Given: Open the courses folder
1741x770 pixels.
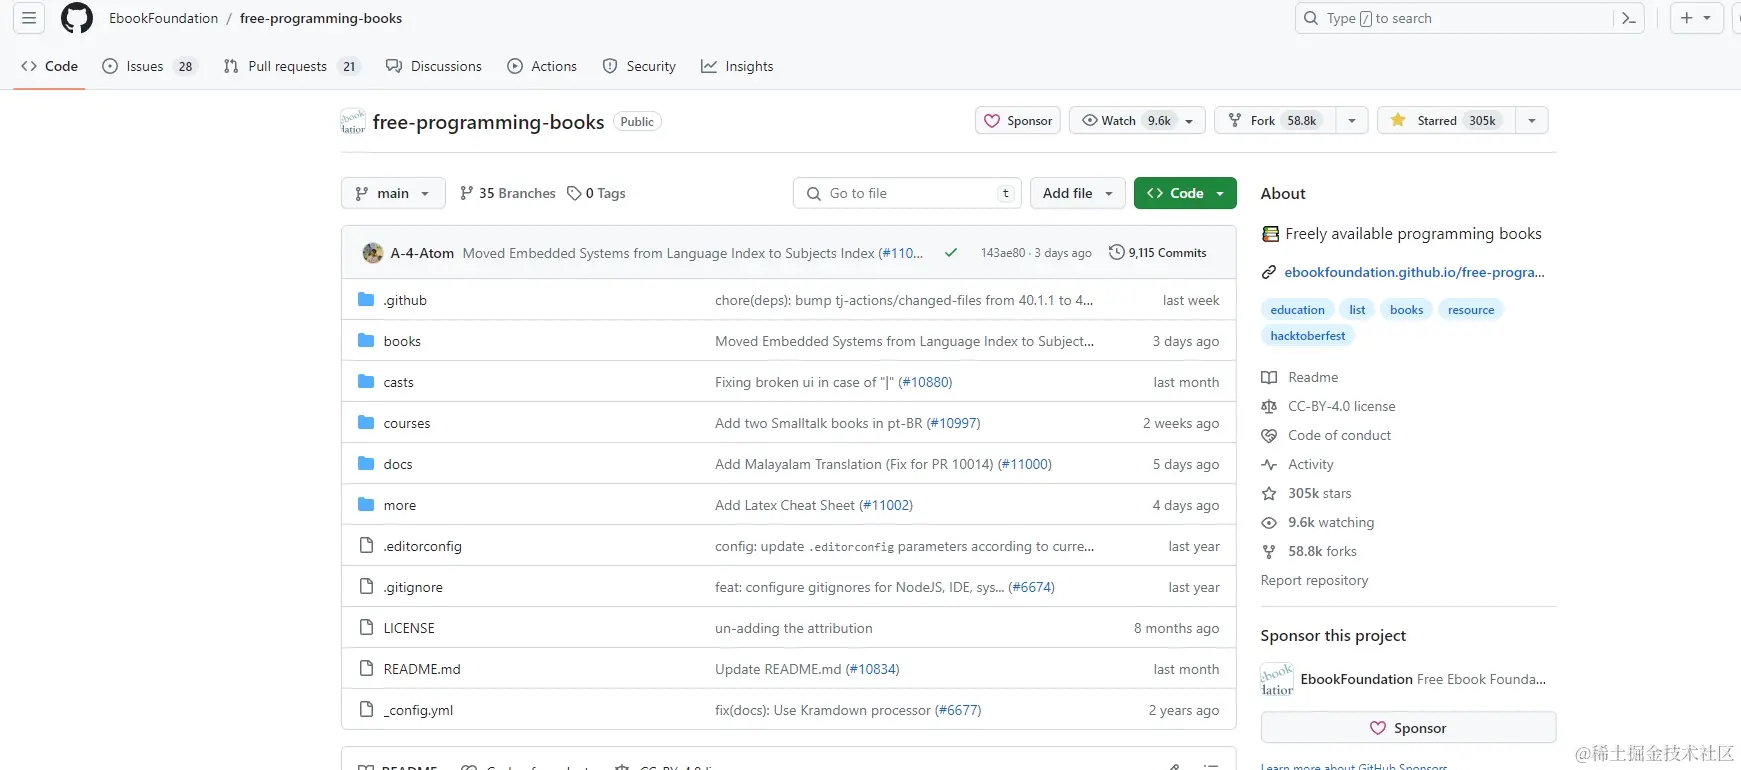Looking at the screenshot, I should point(407,423).
